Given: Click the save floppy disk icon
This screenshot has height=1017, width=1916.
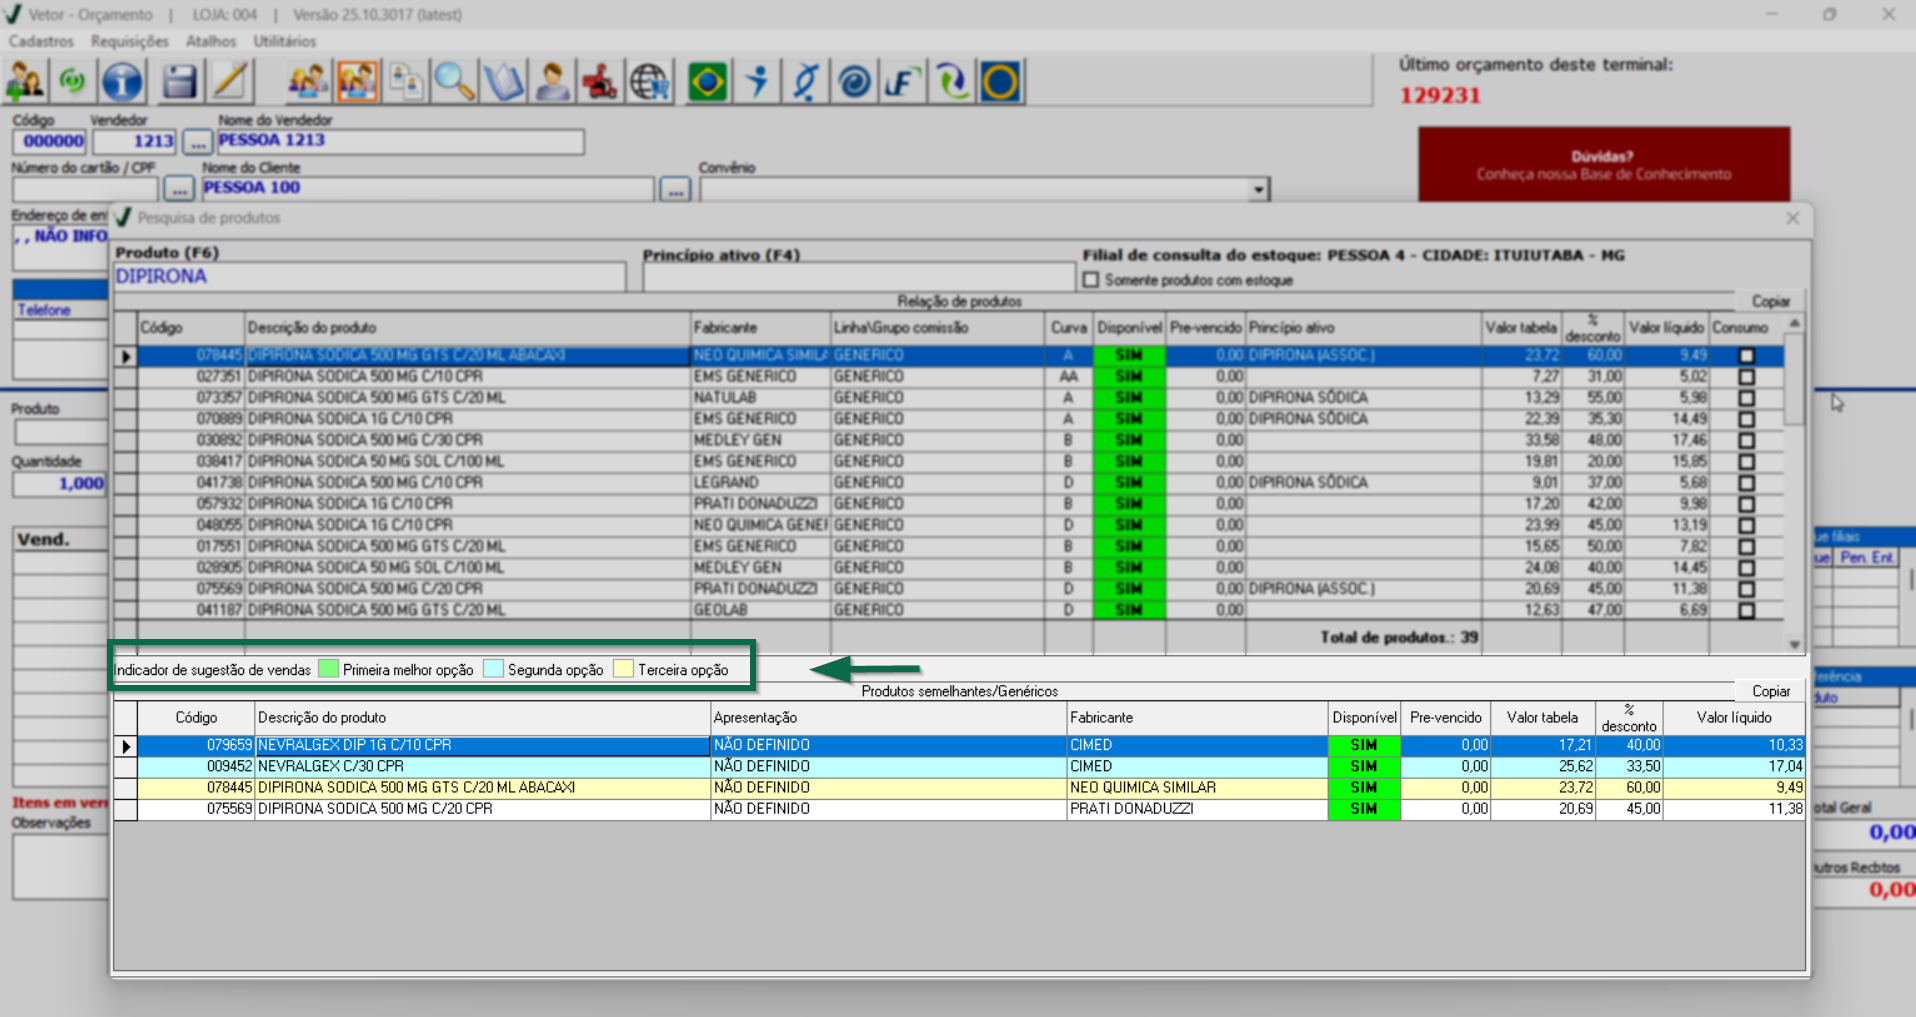Looking at the screenshot, I should tap(179, 81).
